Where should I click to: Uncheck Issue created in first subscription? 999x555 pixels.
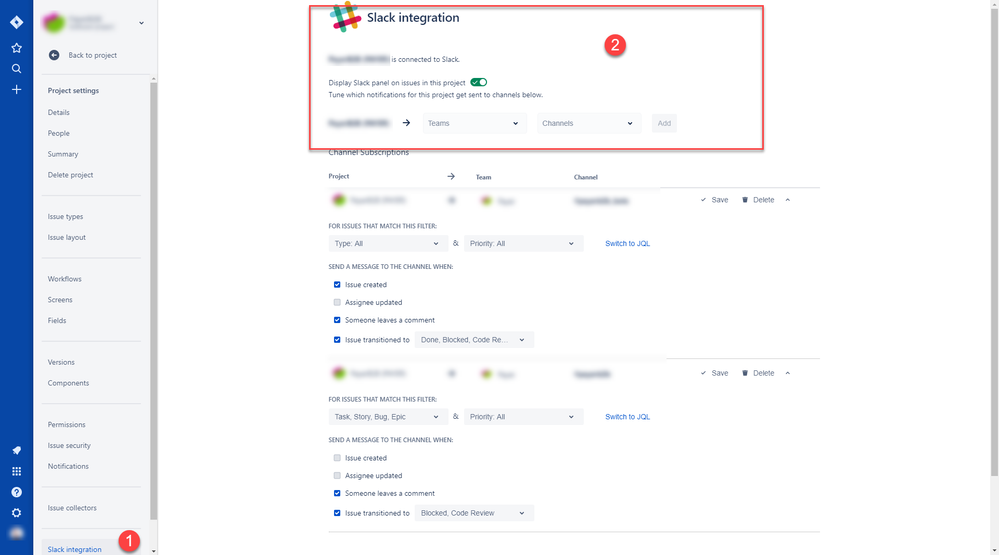tap(337, 285)
